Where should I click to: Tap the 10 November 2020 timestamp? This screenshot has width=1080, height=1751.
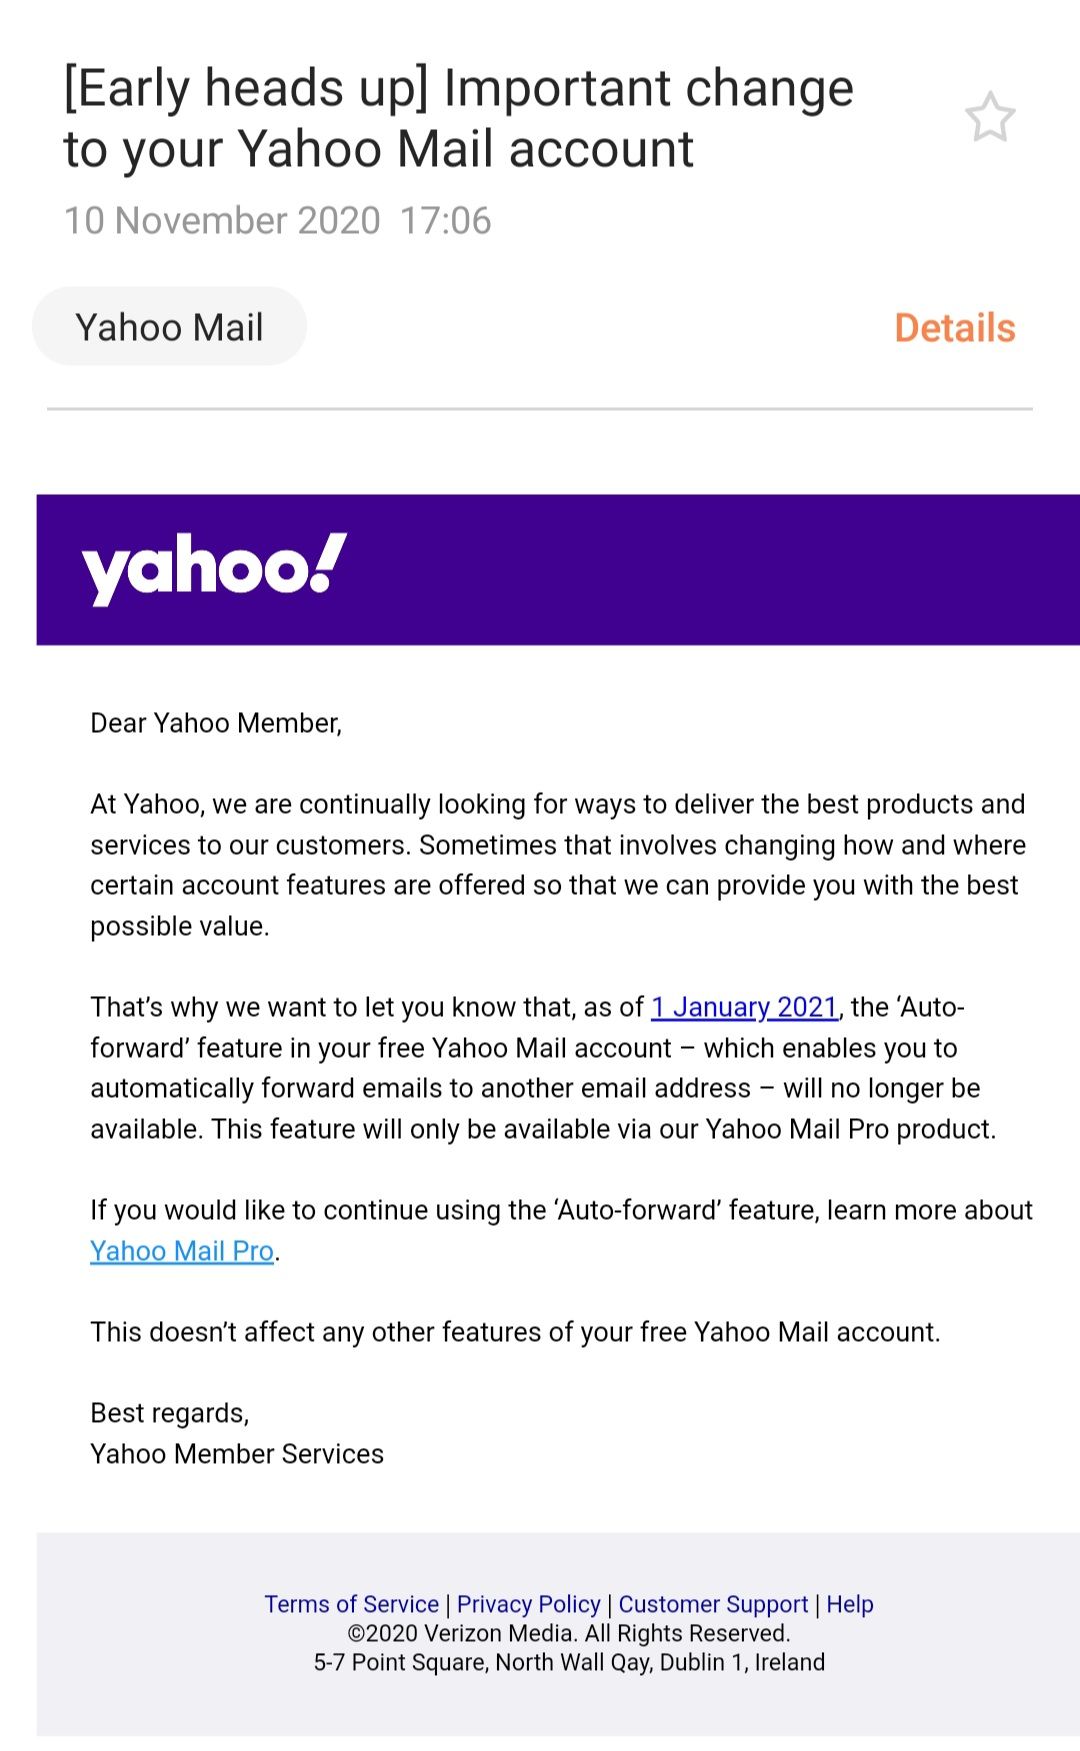(277, 221)
